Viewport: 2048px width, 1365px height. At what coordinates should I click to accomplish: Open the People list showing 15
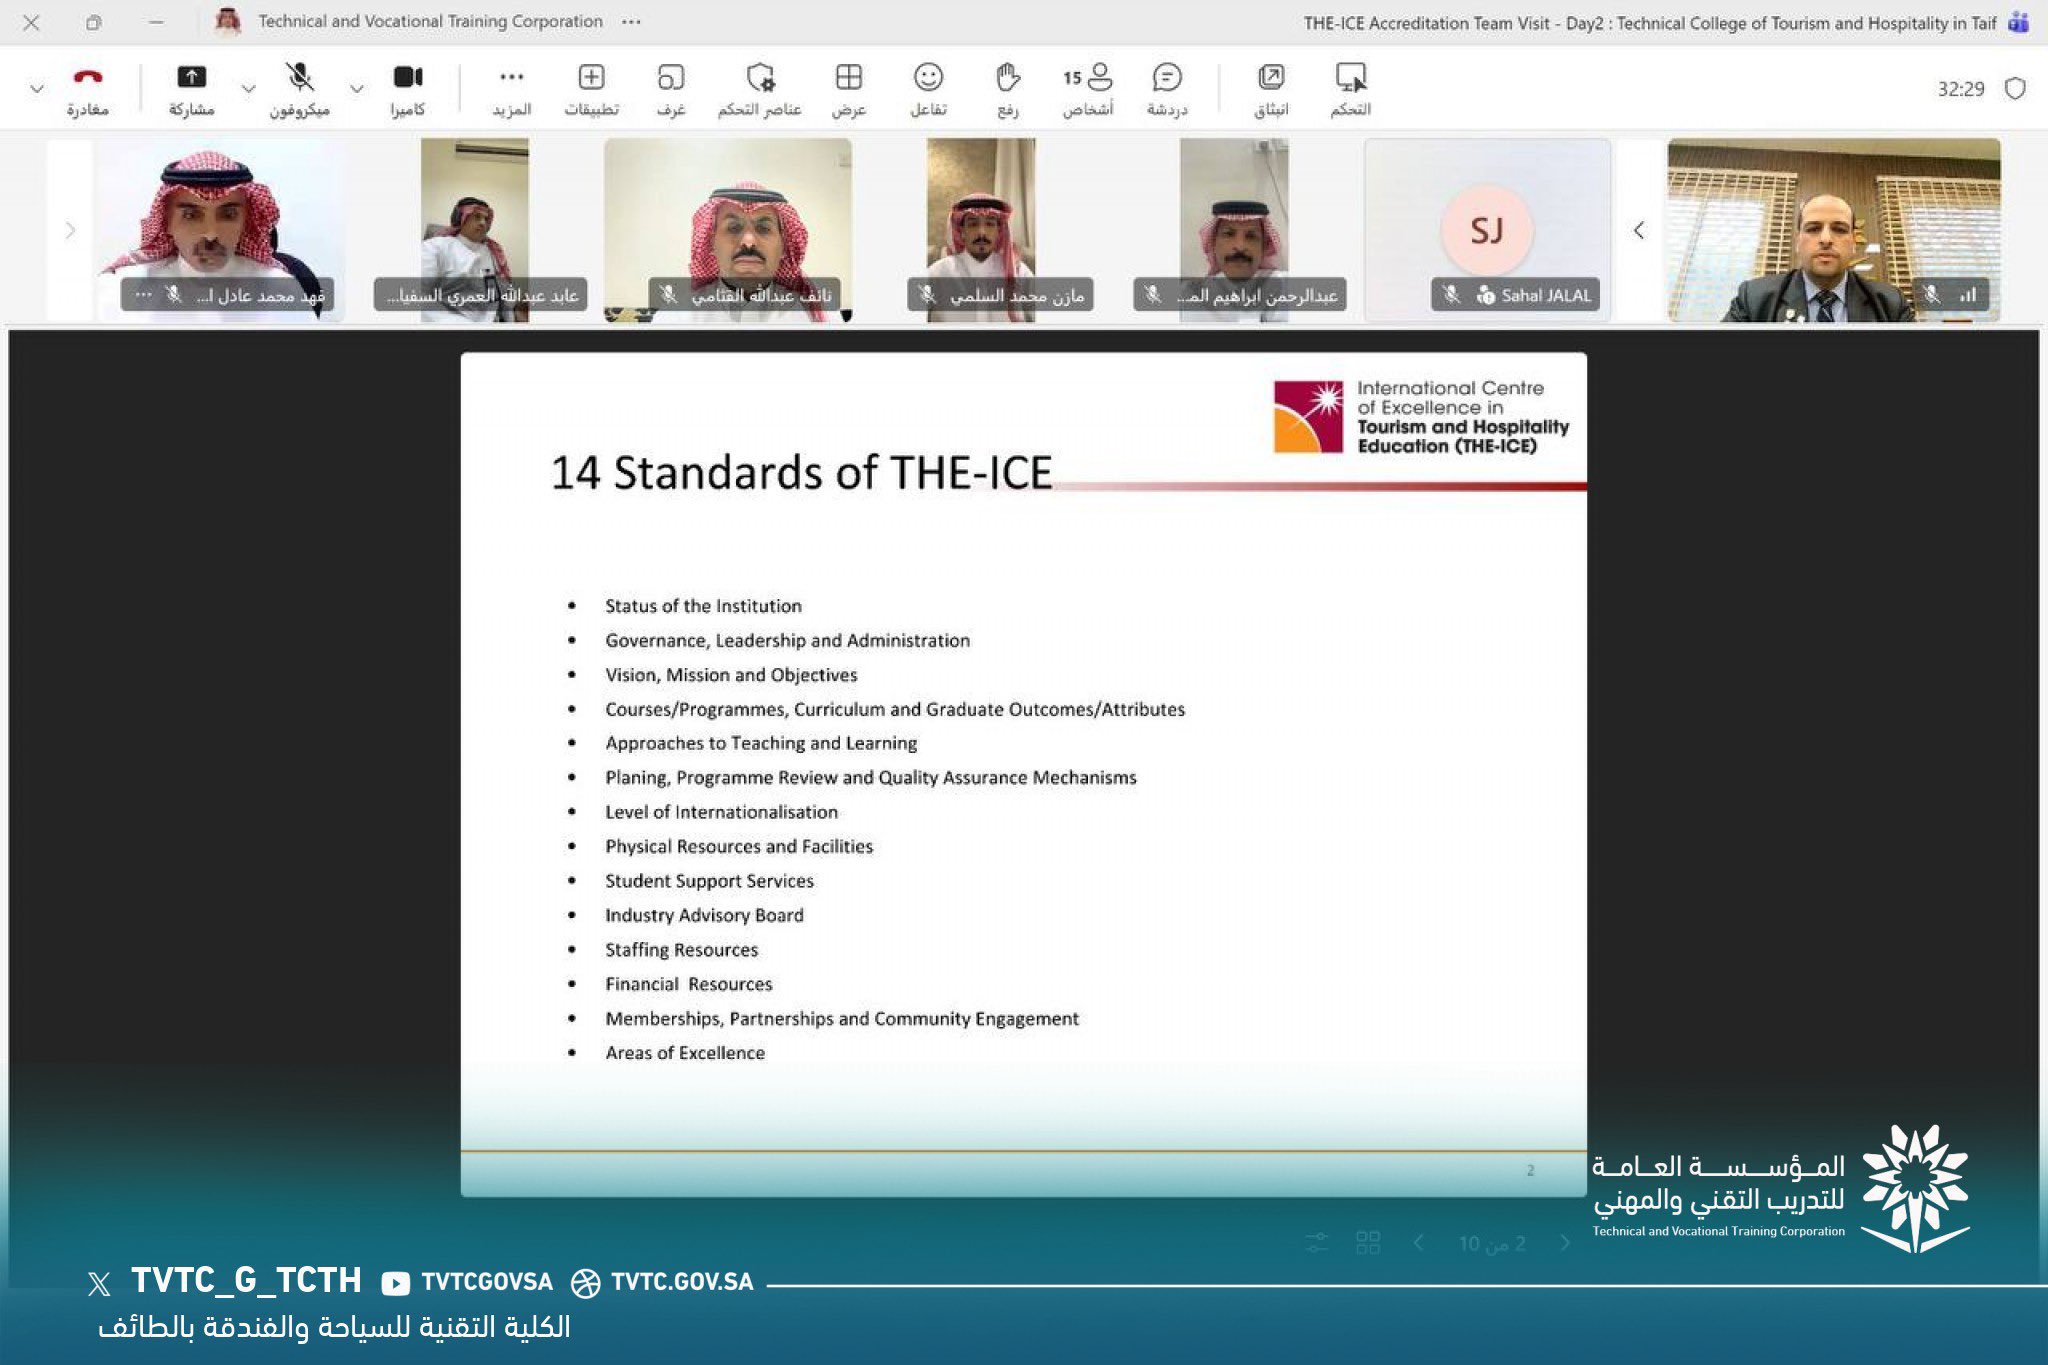tap(1088, 89)
